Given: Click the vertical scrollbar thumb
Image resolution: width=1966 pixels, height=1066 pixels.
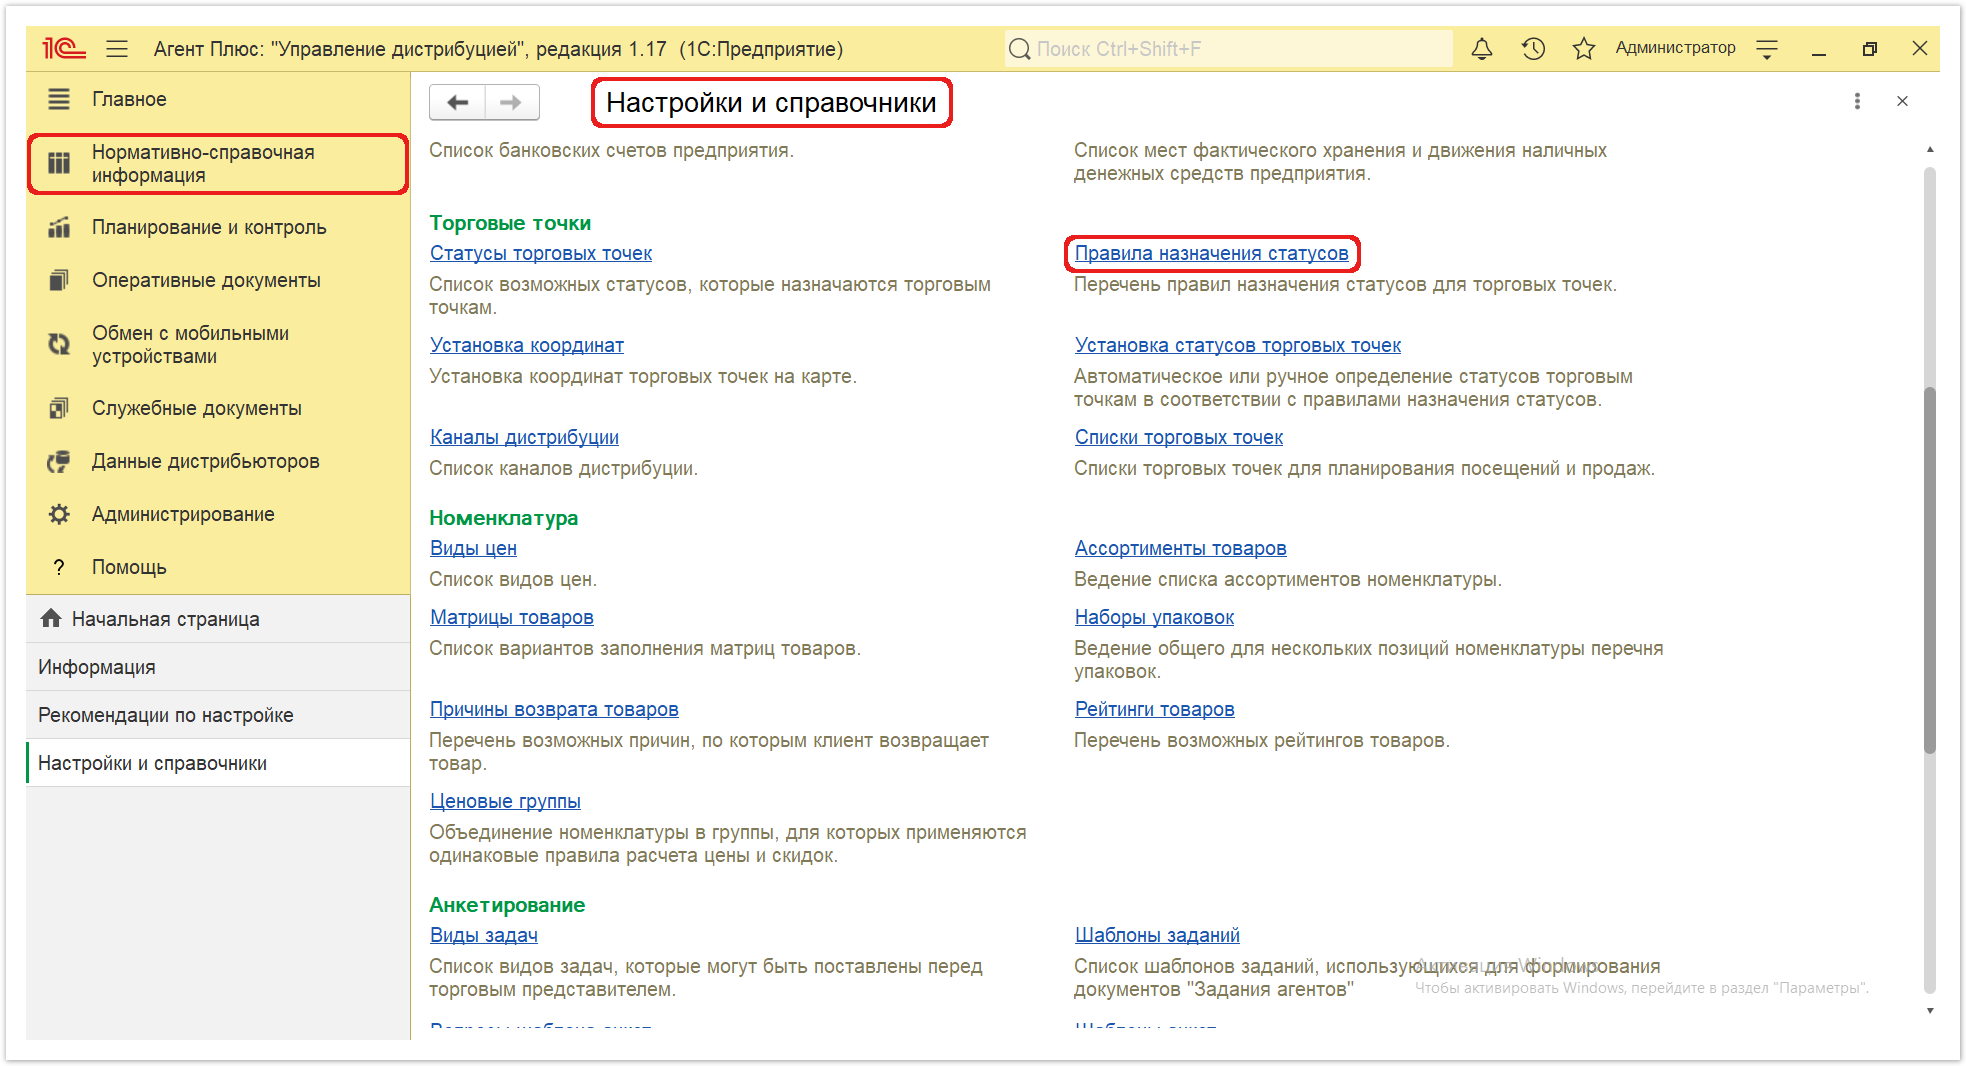Looking at the screenshot, I should (1930, 570).
